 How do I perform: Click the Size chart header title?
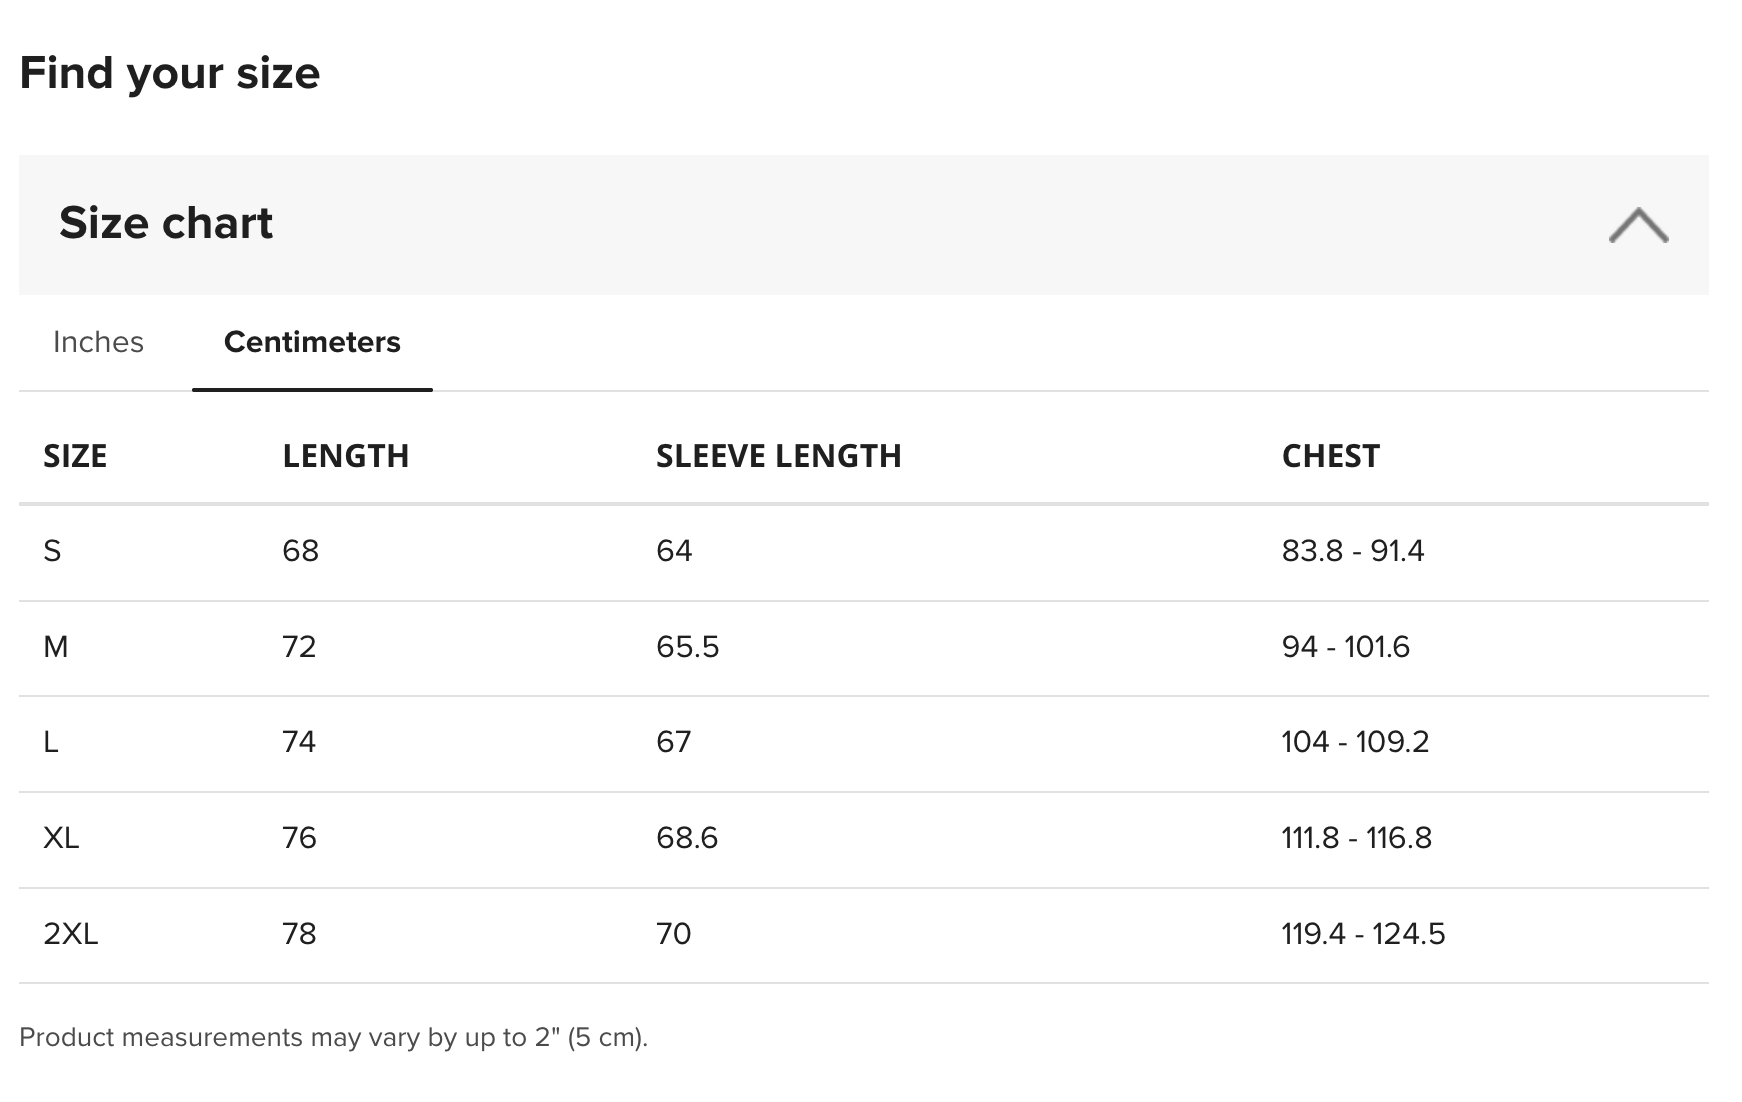coord(166,223)
